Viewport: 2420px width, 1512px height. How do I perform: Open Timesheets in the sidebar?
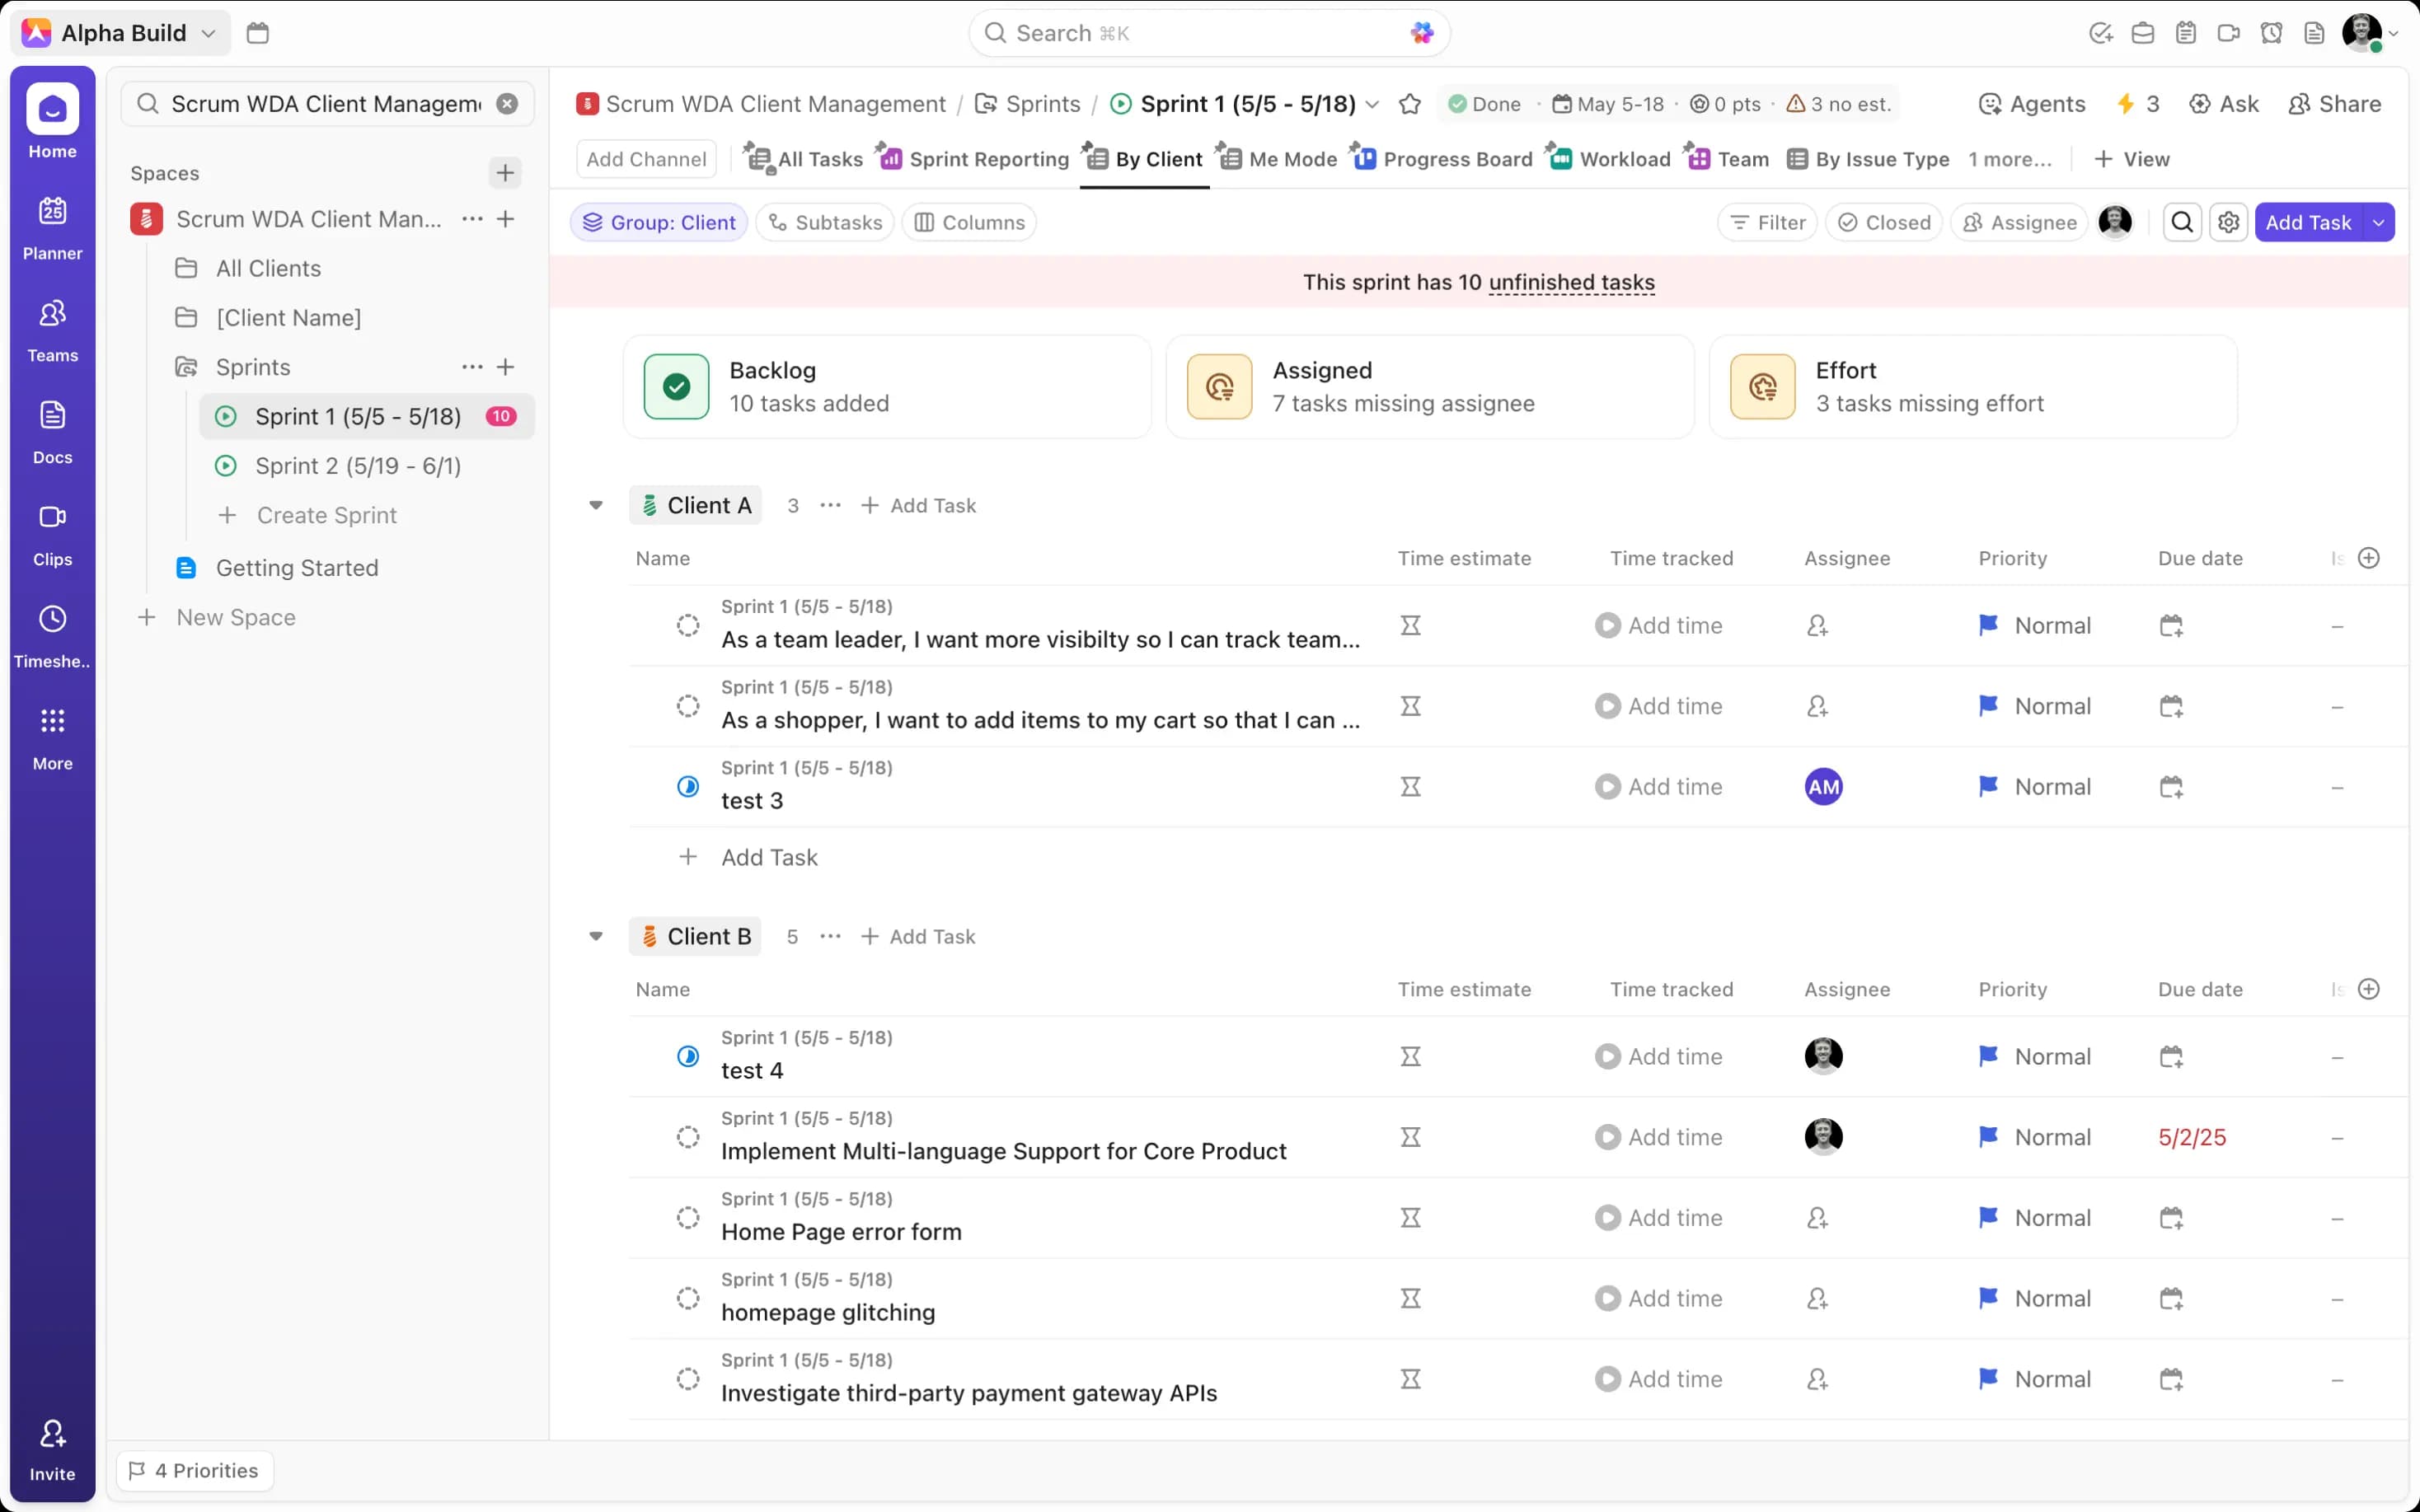(x=52, y=635)
